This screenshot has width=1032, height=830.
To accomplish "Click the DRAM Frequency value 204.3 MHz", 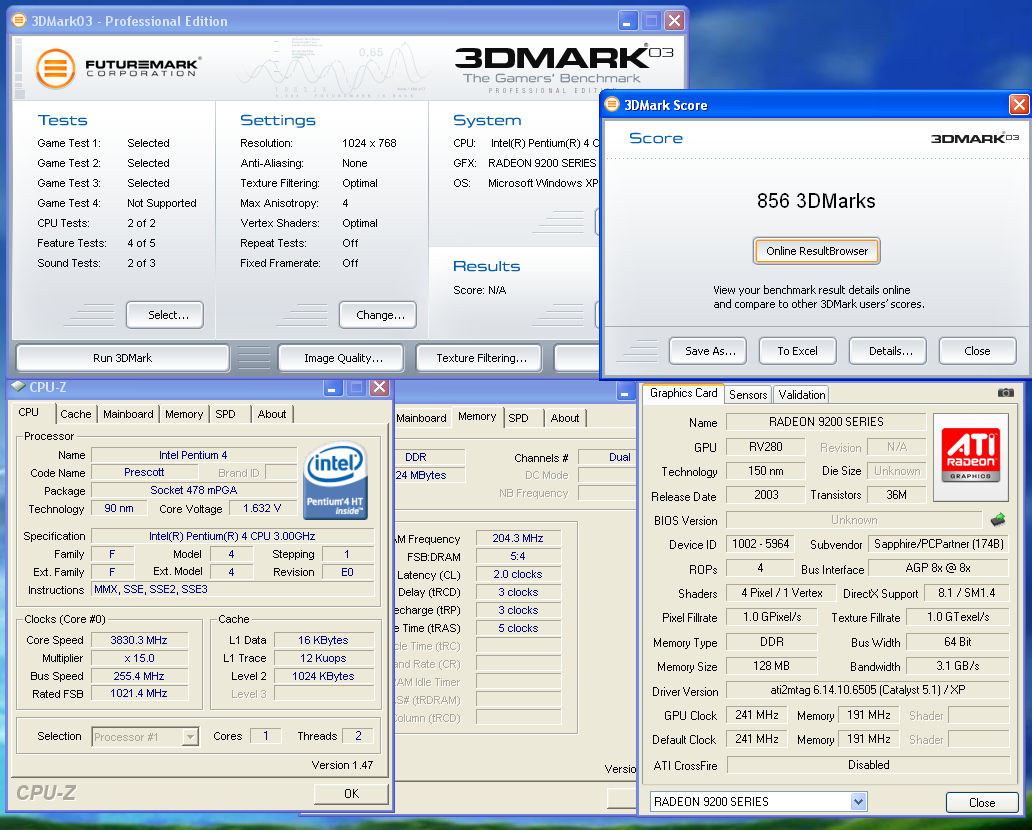I will [x=518, y=538].
